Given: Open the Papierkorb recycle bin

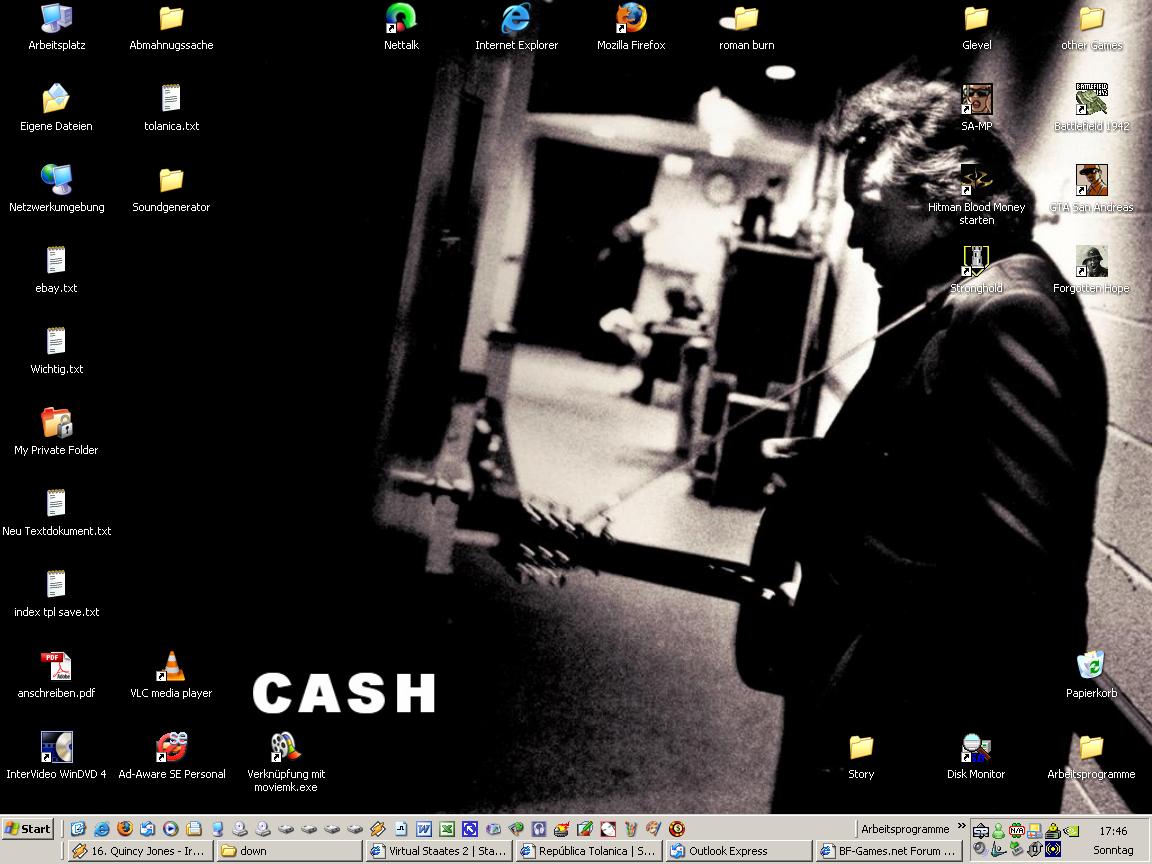Looking at the screenshot, I should 1092,674.
